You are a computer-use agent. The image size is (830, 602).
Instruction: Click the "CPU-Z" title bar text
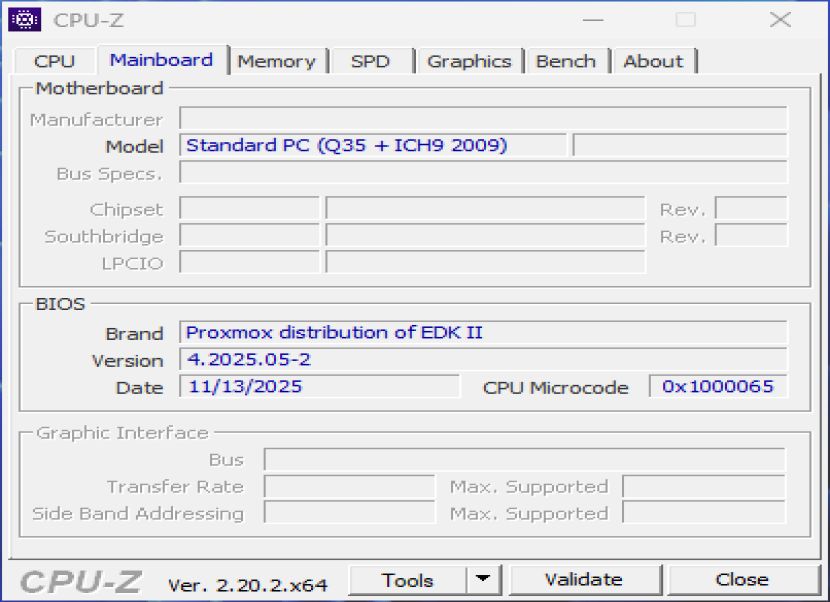click(x=88, y=20)
